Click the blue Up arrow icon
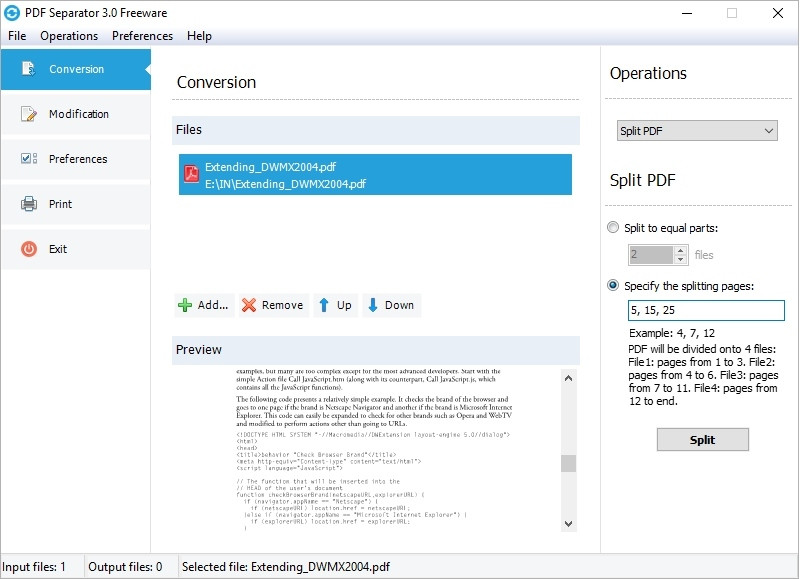This screenshot has height=579, width=800. click(x=323, y=305)
